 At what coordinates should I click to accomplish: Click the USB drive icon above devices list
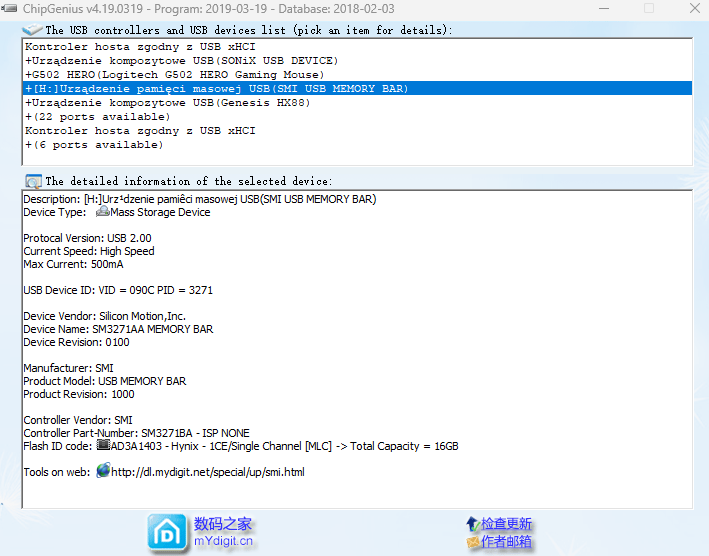(32, 30)
